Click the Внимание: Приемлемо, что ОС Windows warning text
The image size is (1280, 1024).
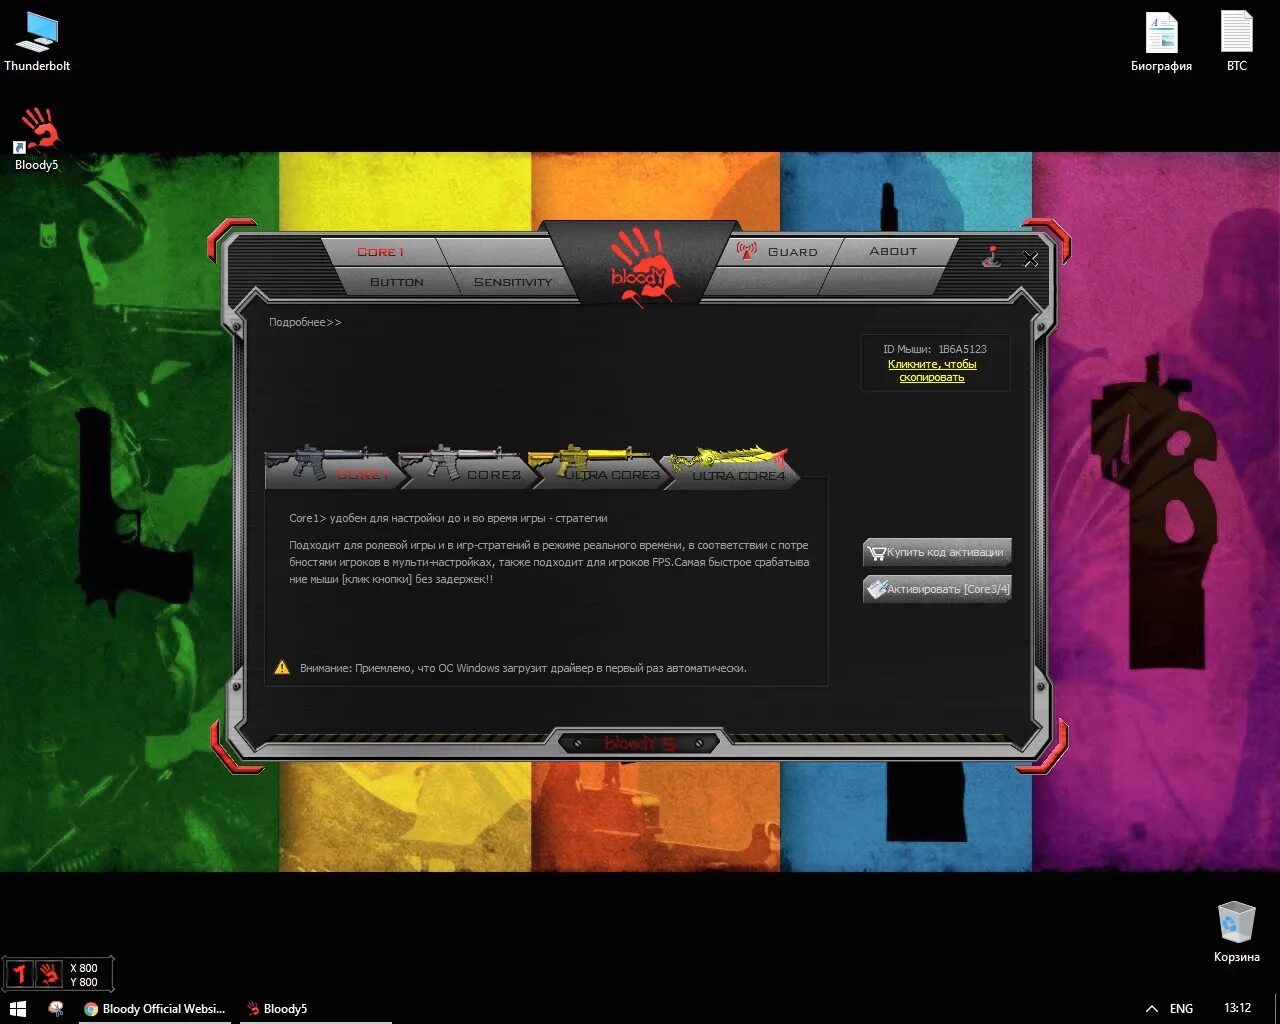[523, 668]
